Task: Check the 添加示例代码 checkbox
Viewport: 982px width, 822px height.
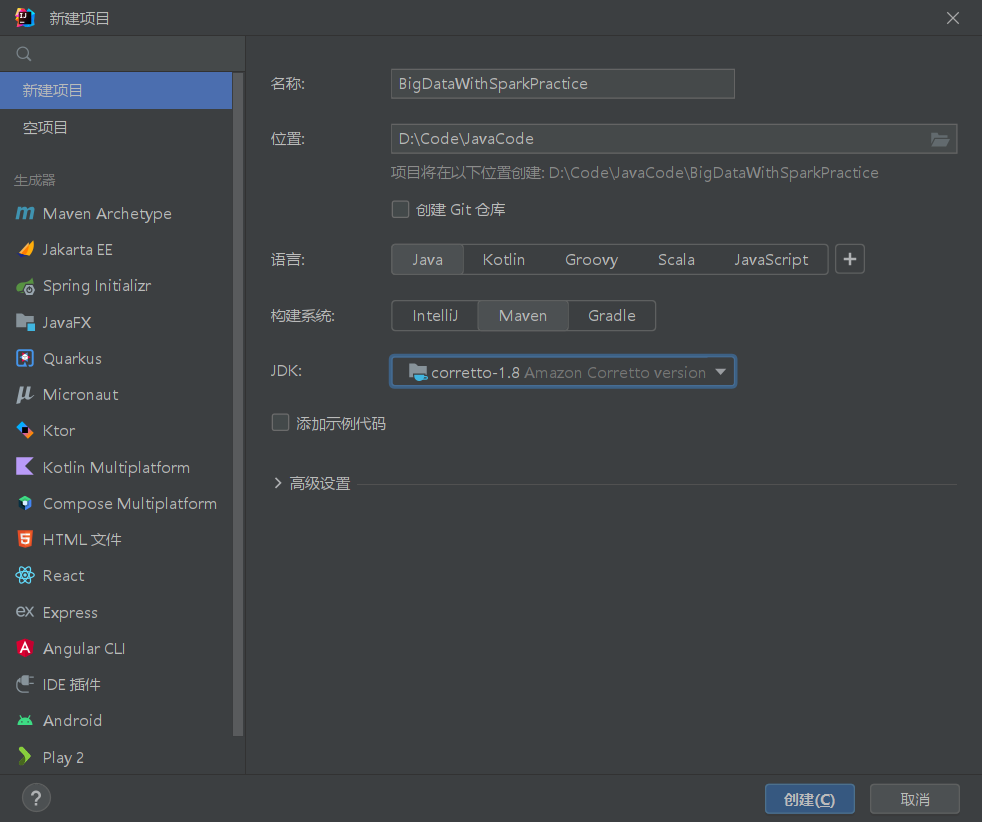Action: (281, 423)
